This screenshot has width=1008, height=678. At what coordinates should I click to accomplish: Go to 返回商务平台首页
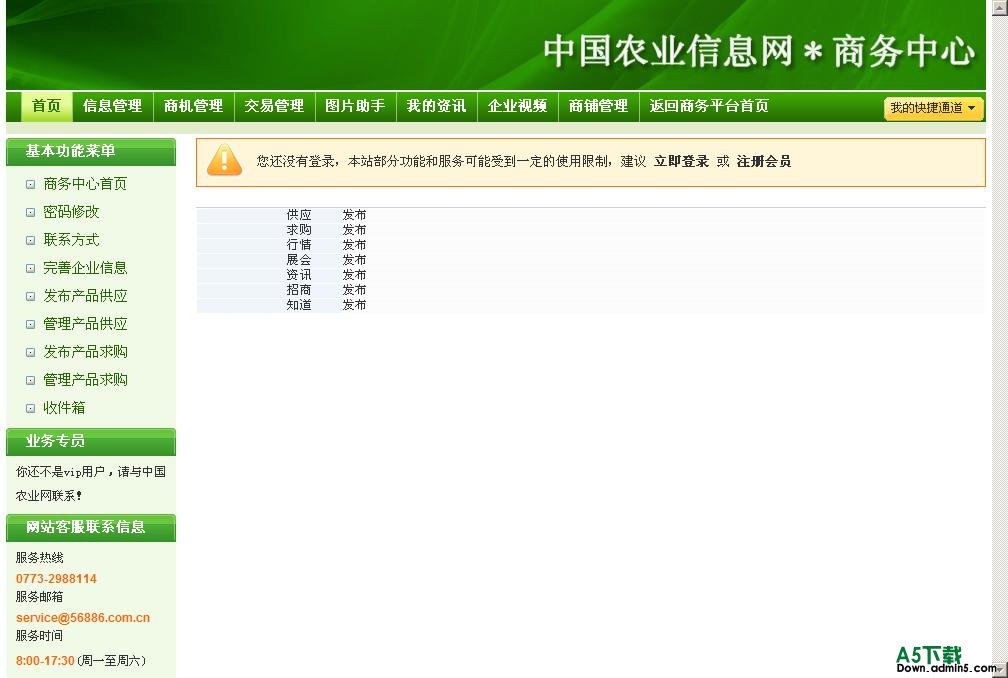pos(709,106)
